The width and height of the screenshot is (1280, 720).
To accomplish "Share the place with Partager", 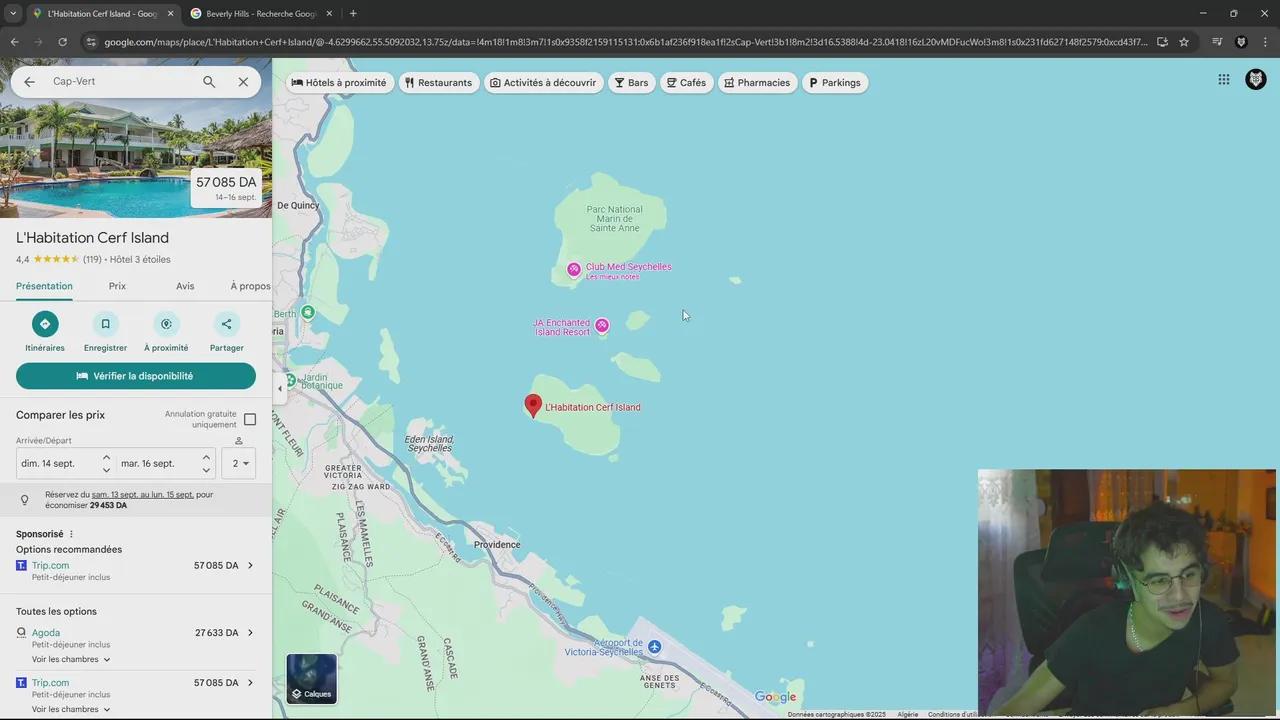I will tap(226, 324).
